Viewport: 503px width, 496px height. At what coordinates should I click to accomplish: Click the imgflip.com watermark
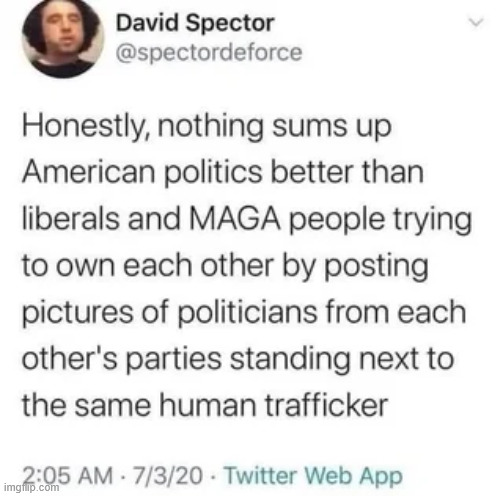coord(30,487)
